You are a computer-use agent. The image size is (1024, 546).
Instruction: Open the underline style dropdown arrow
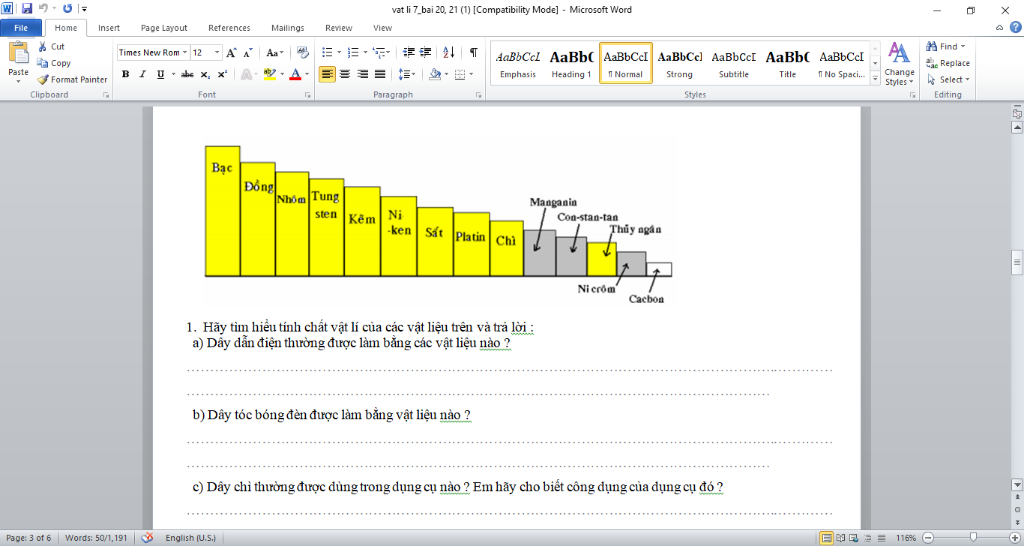point(174,74)
